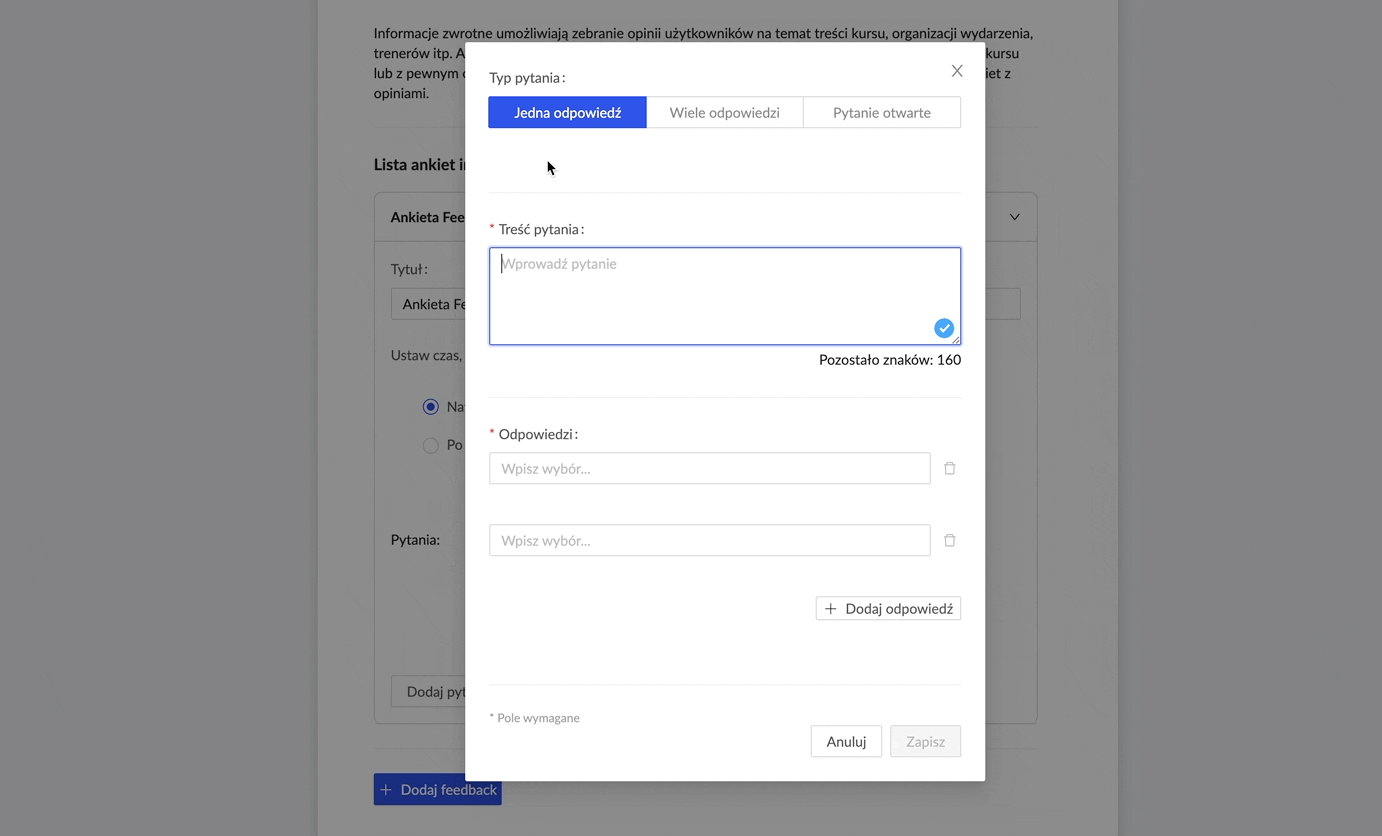Select the "Jedna odpowiedź" question type tab
The image size is (1382, 836).
567,112
